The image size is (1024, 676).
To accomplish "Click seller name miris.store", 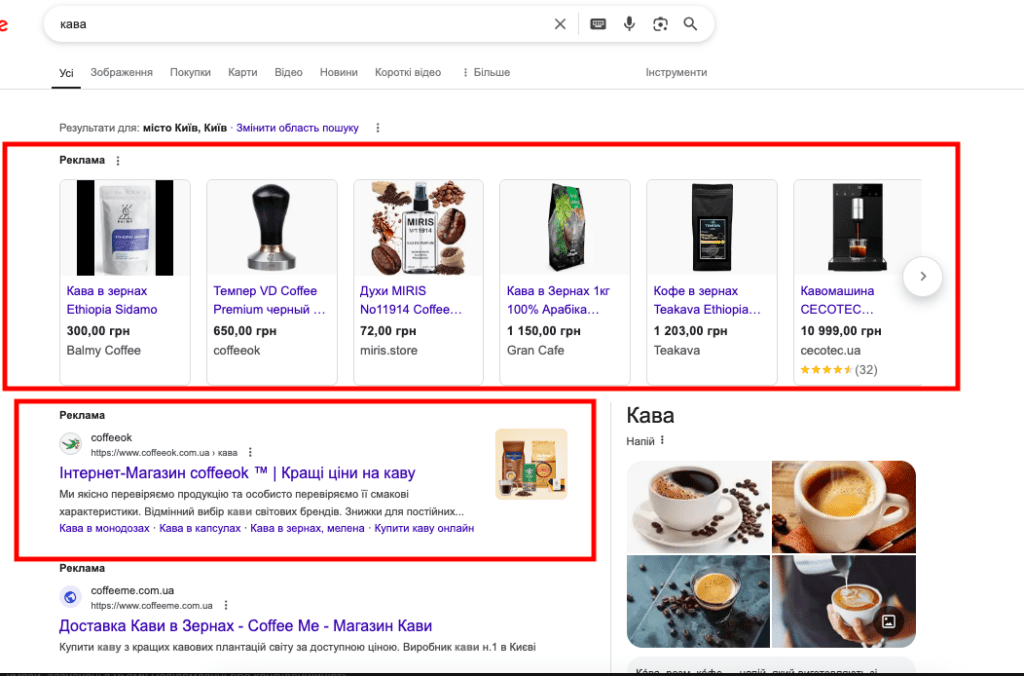I will [389, 351].
